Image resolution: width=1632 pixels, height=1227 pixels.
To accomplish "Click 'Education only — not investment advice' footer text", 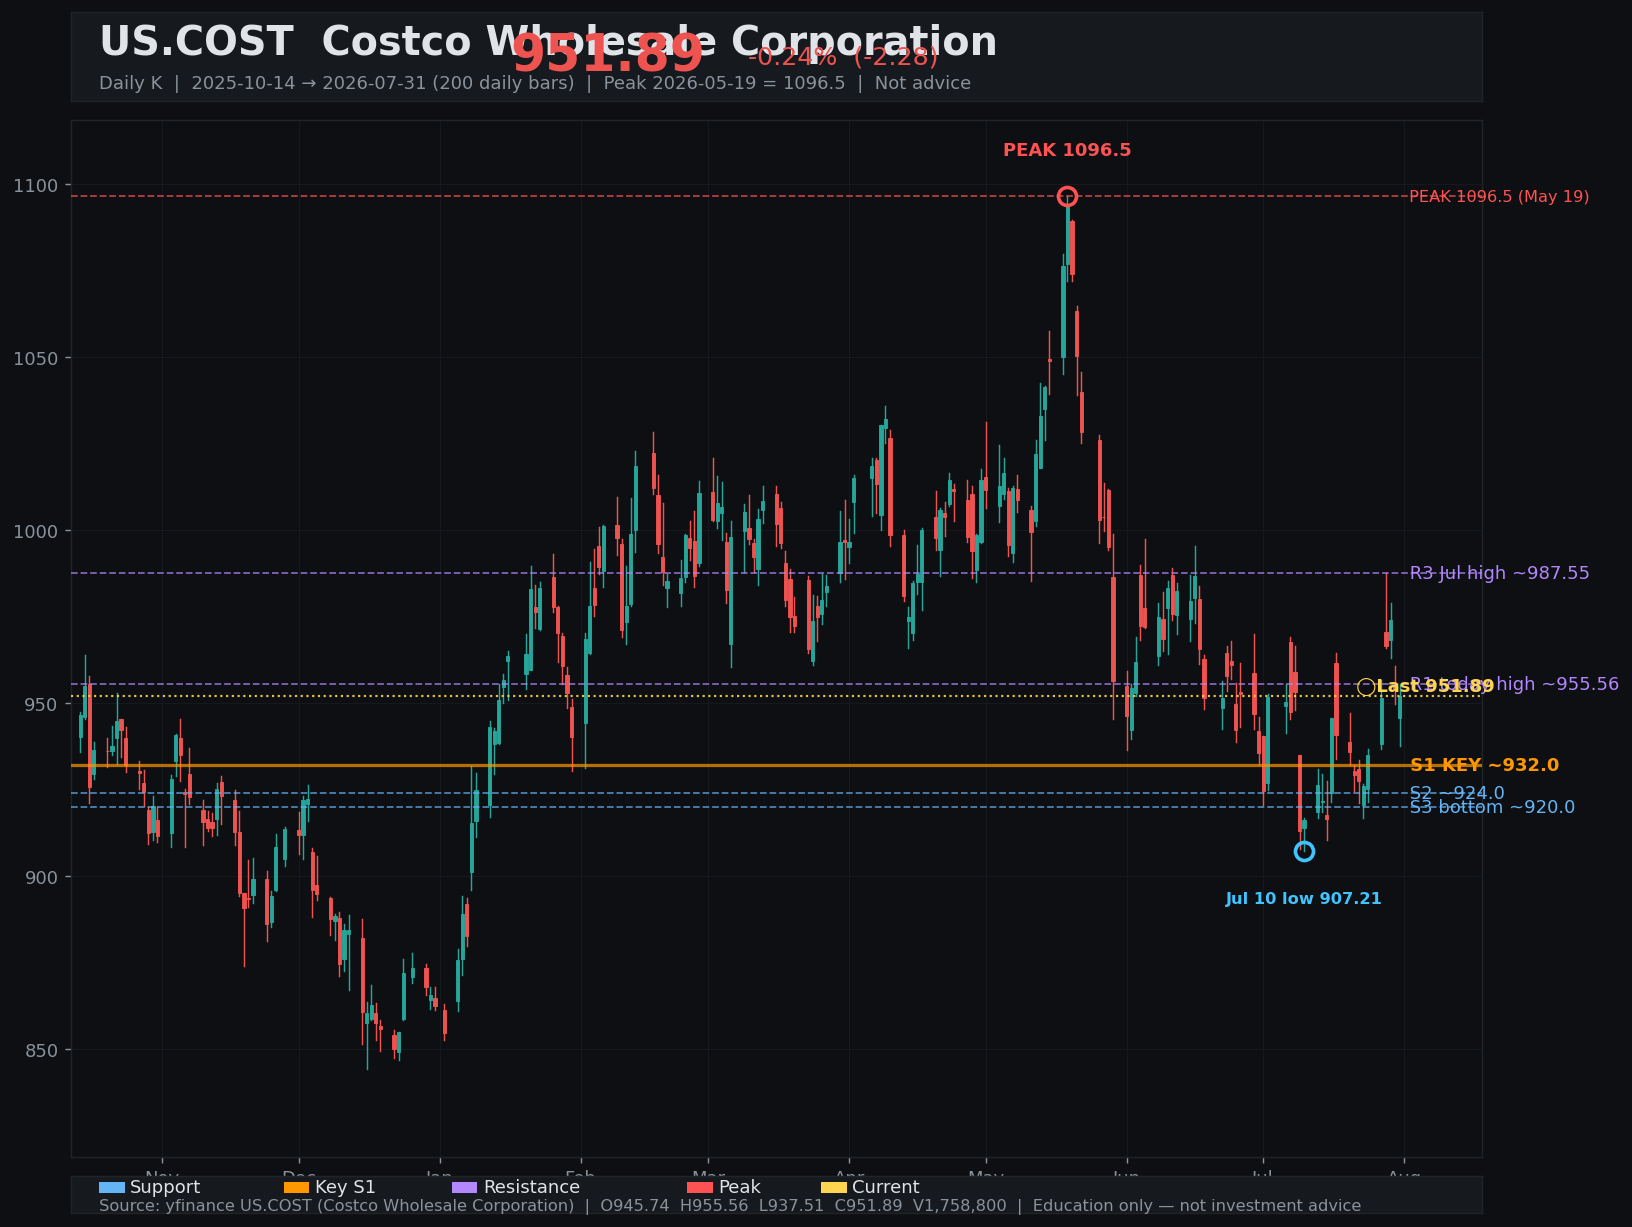I will pyautogui.click(x=1197, y=1206).
